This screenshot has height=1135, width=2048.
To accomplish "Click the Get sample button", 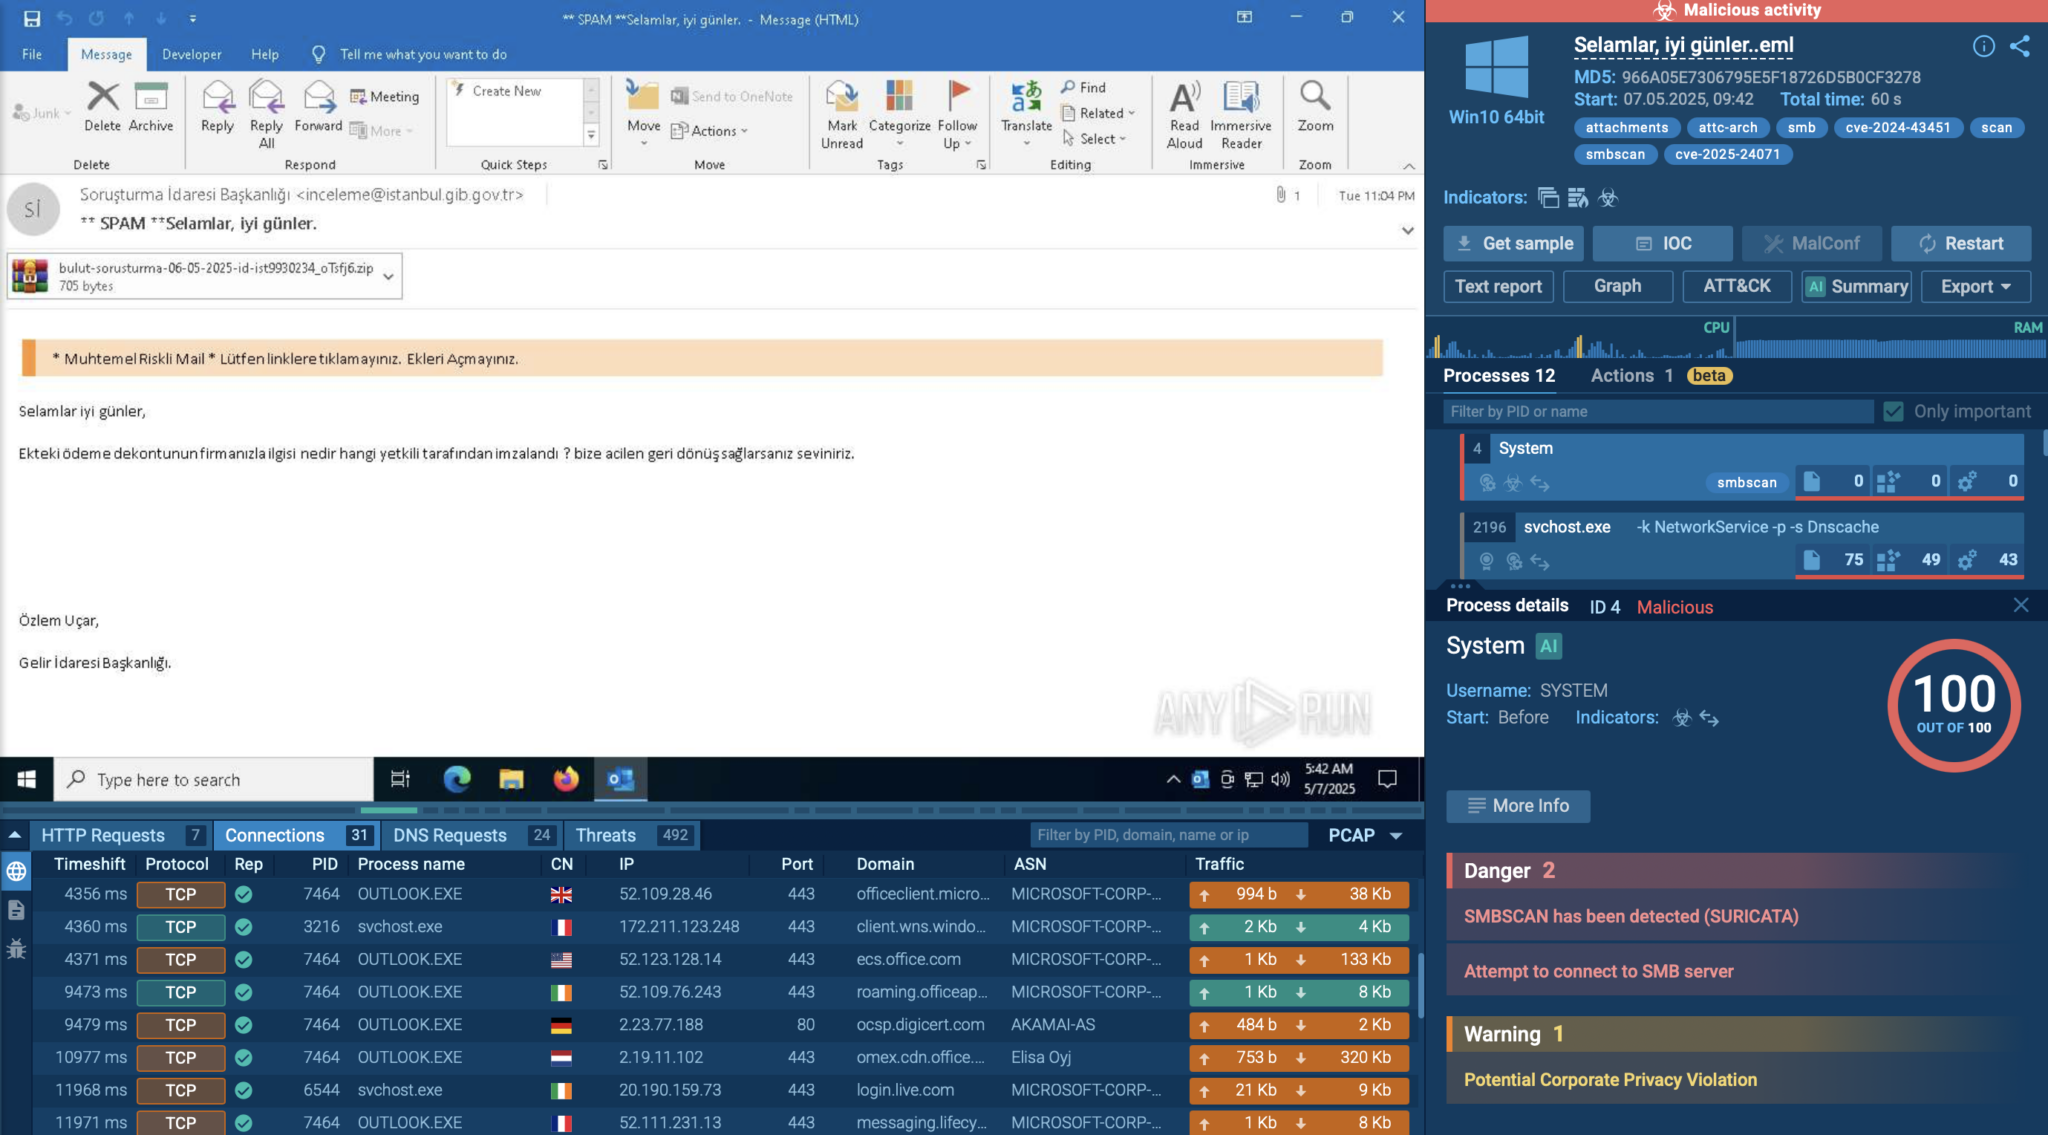I will point(1513,243).
